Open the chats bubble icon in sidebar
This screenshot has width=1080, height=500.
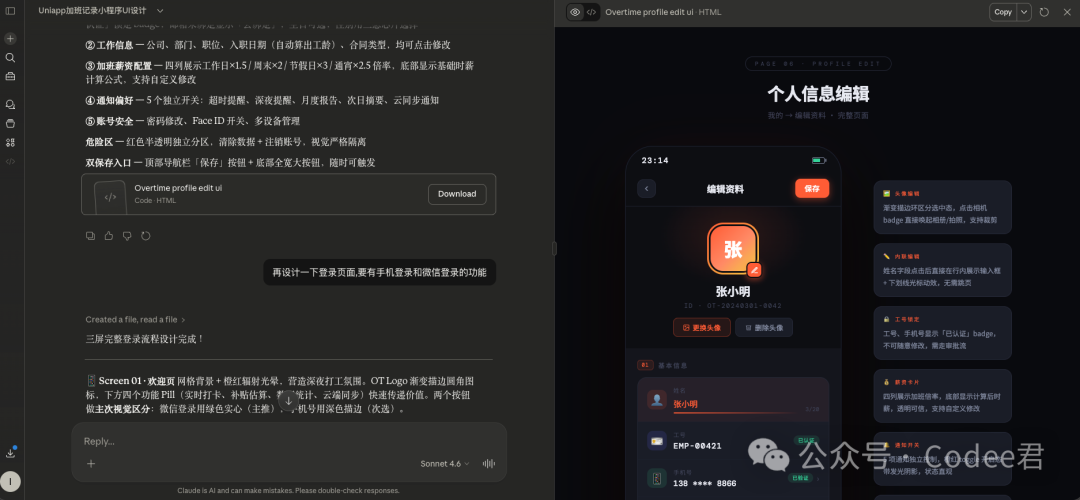tap(10, 105)
